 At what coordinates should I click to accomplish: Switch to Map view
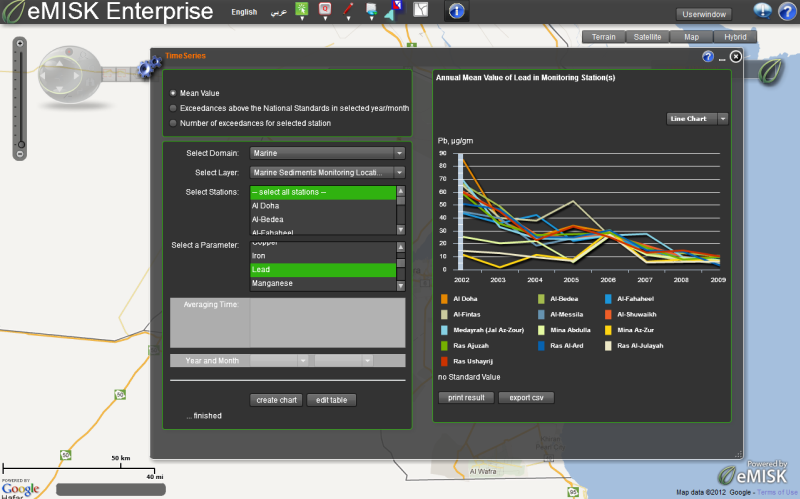point(691,37)
